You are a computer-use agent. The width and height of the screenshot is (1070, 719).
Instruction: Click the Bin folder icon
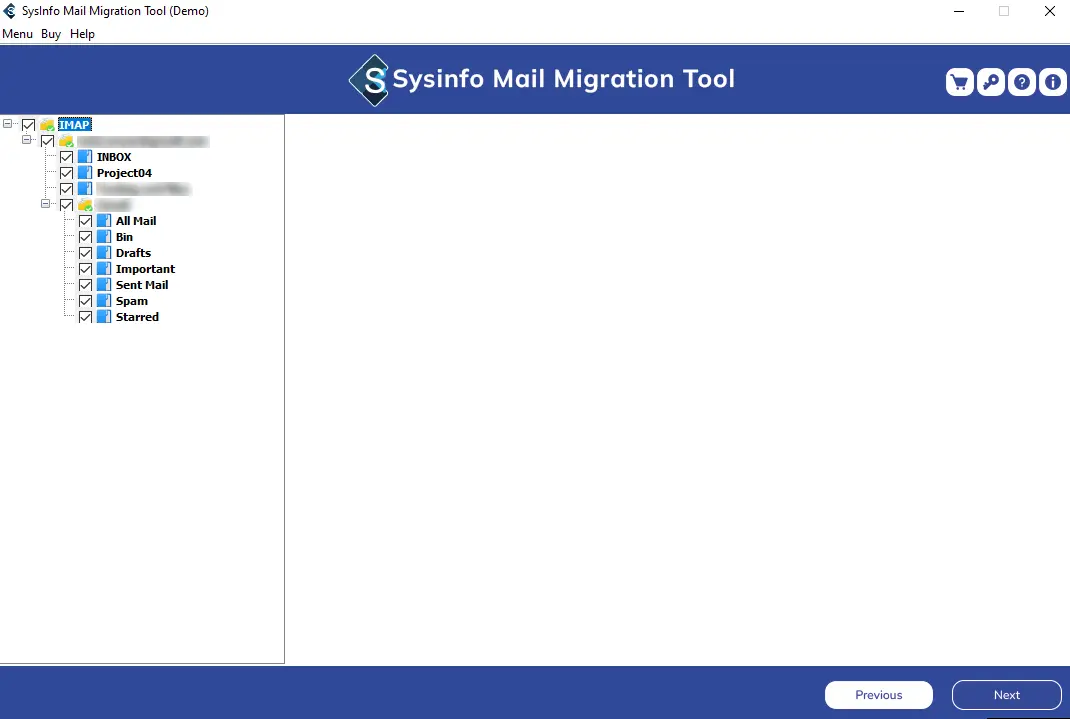pyautogui.click(x=104, y=237)
